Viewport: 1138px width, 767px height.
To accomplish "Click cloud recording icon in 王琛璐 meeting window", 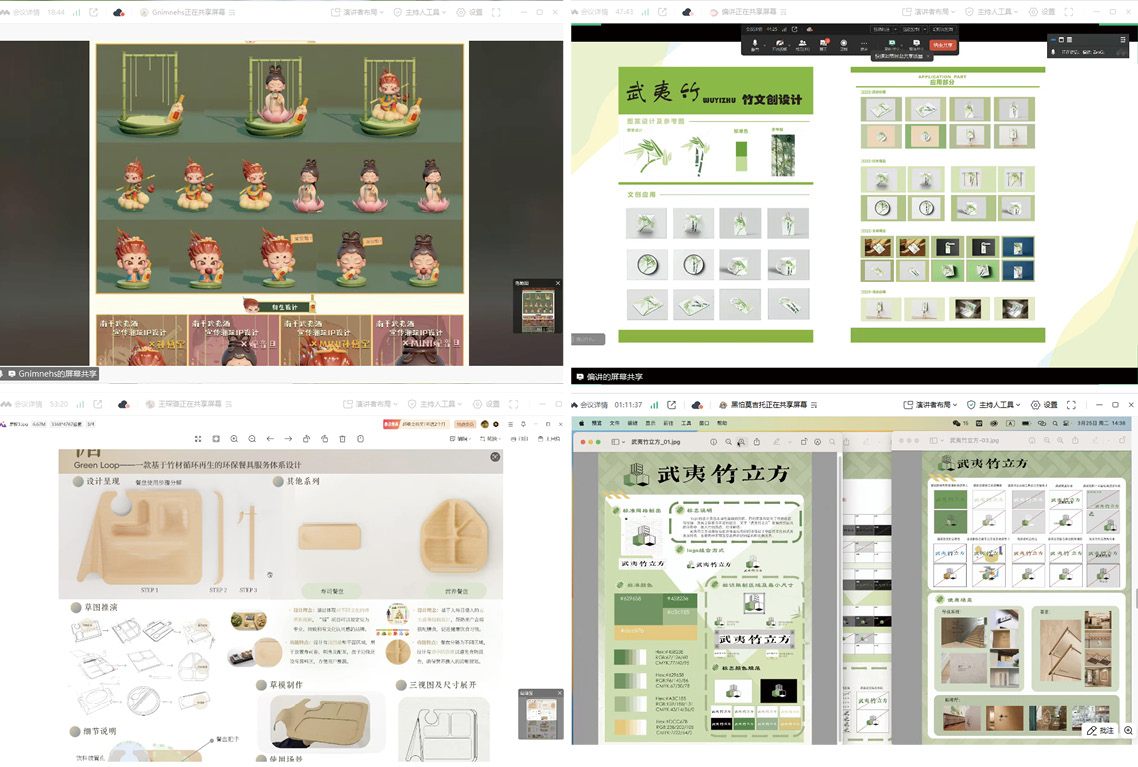I will click(123, 405).
